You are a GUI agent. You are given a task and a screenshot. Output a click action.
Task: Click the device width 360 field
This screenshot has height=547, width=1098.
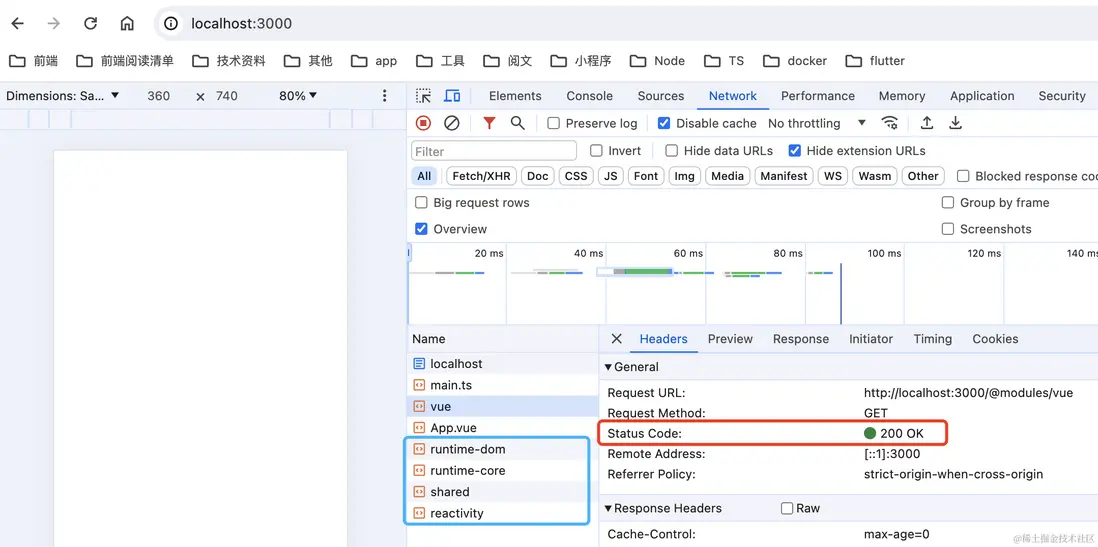pyautogui.click(x=158, y=96)
